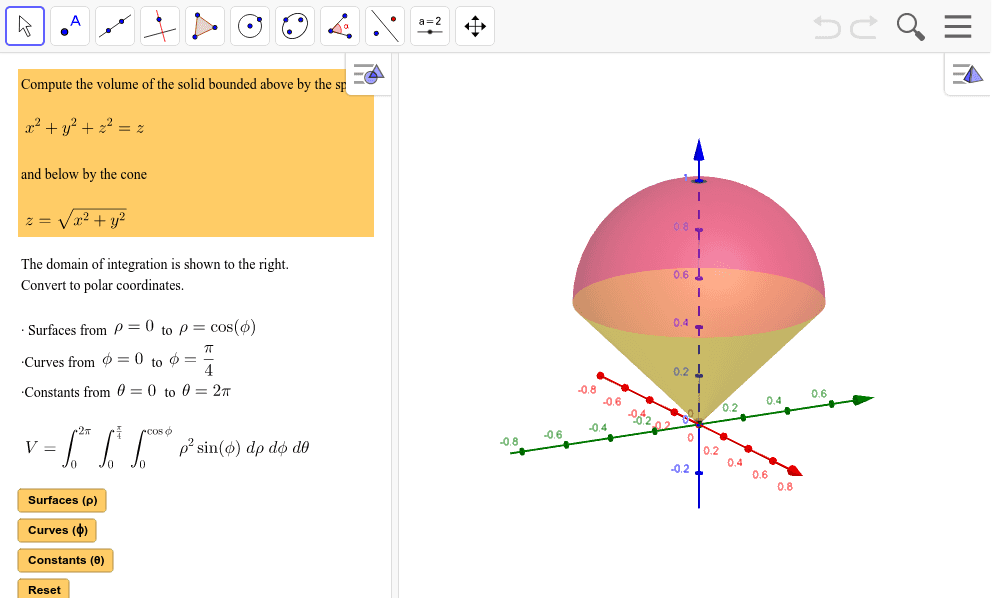Select the Point tool

pyautogui.click(x=70, y=26)
